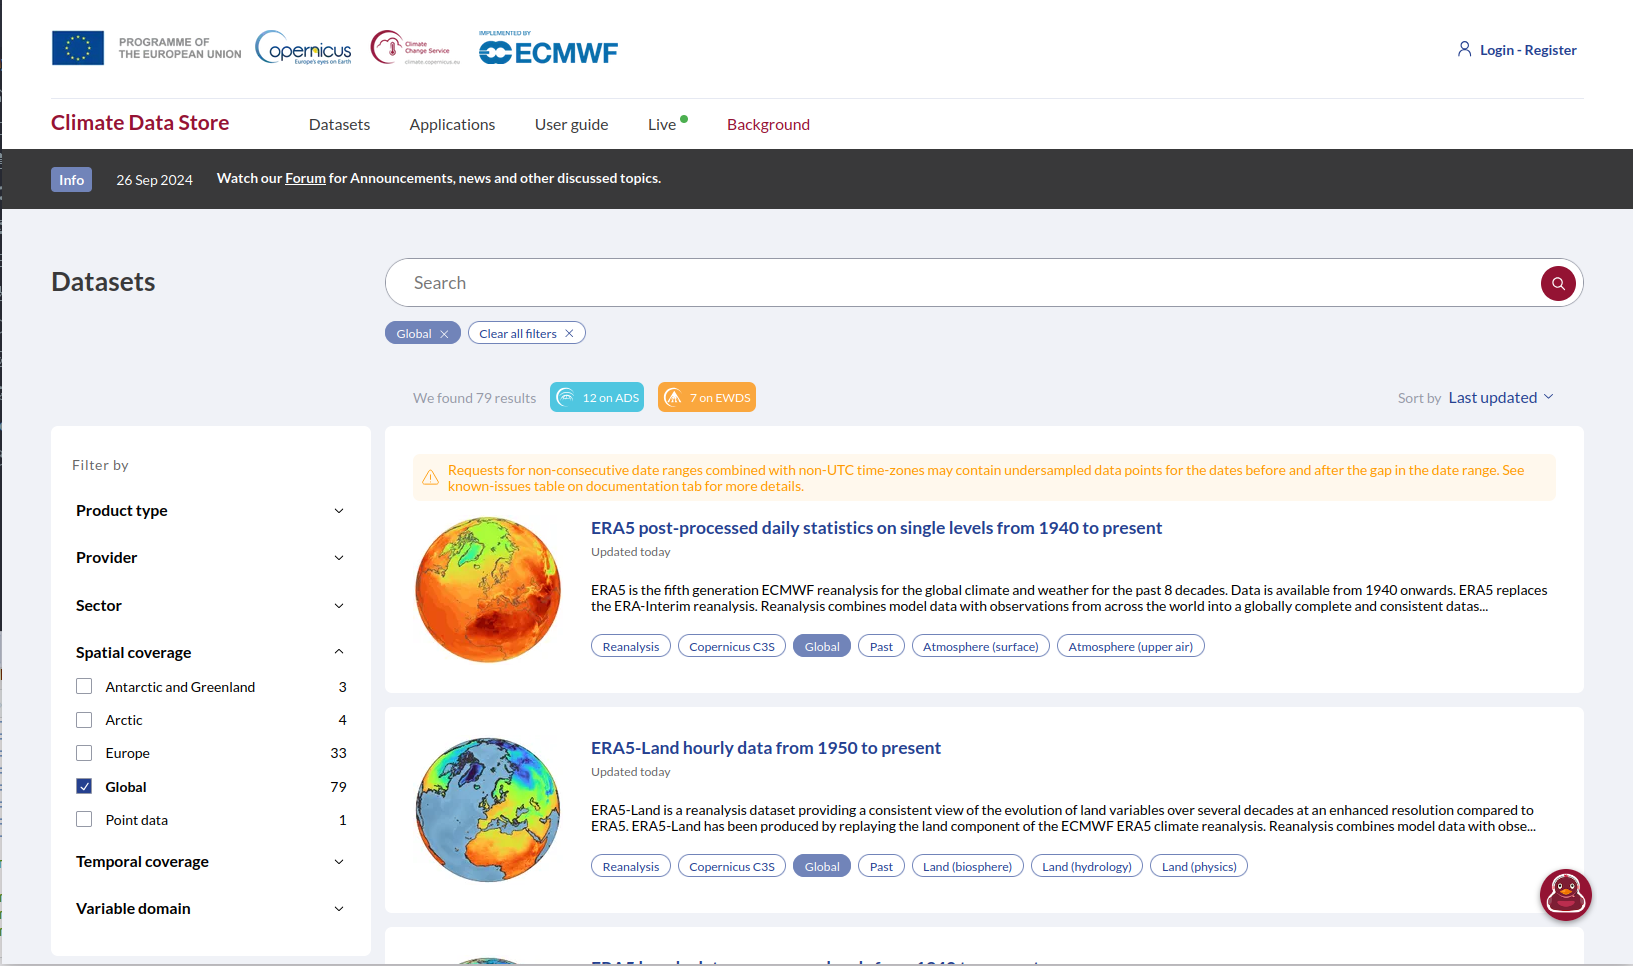Screen dimensions: 1633x966
Task: Click the red search magnifier button
Action: click(1557, 283)
